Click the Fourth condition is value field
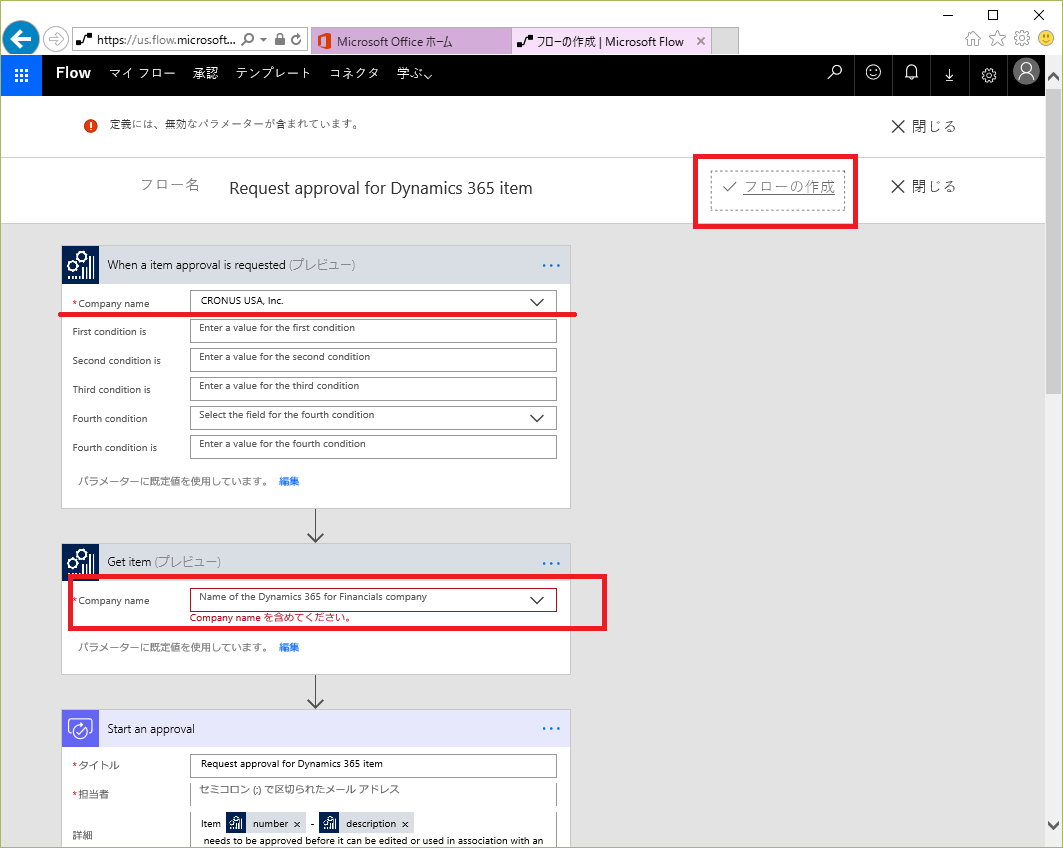The height and width of the screenshot is (848, 1063). pyautogui.click(x=374, y=447)
